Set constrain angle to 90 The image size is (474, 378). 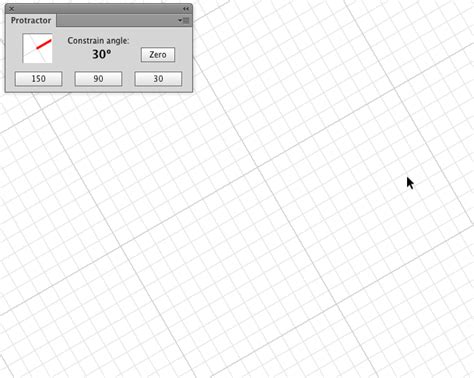click(x=98, y=79)
